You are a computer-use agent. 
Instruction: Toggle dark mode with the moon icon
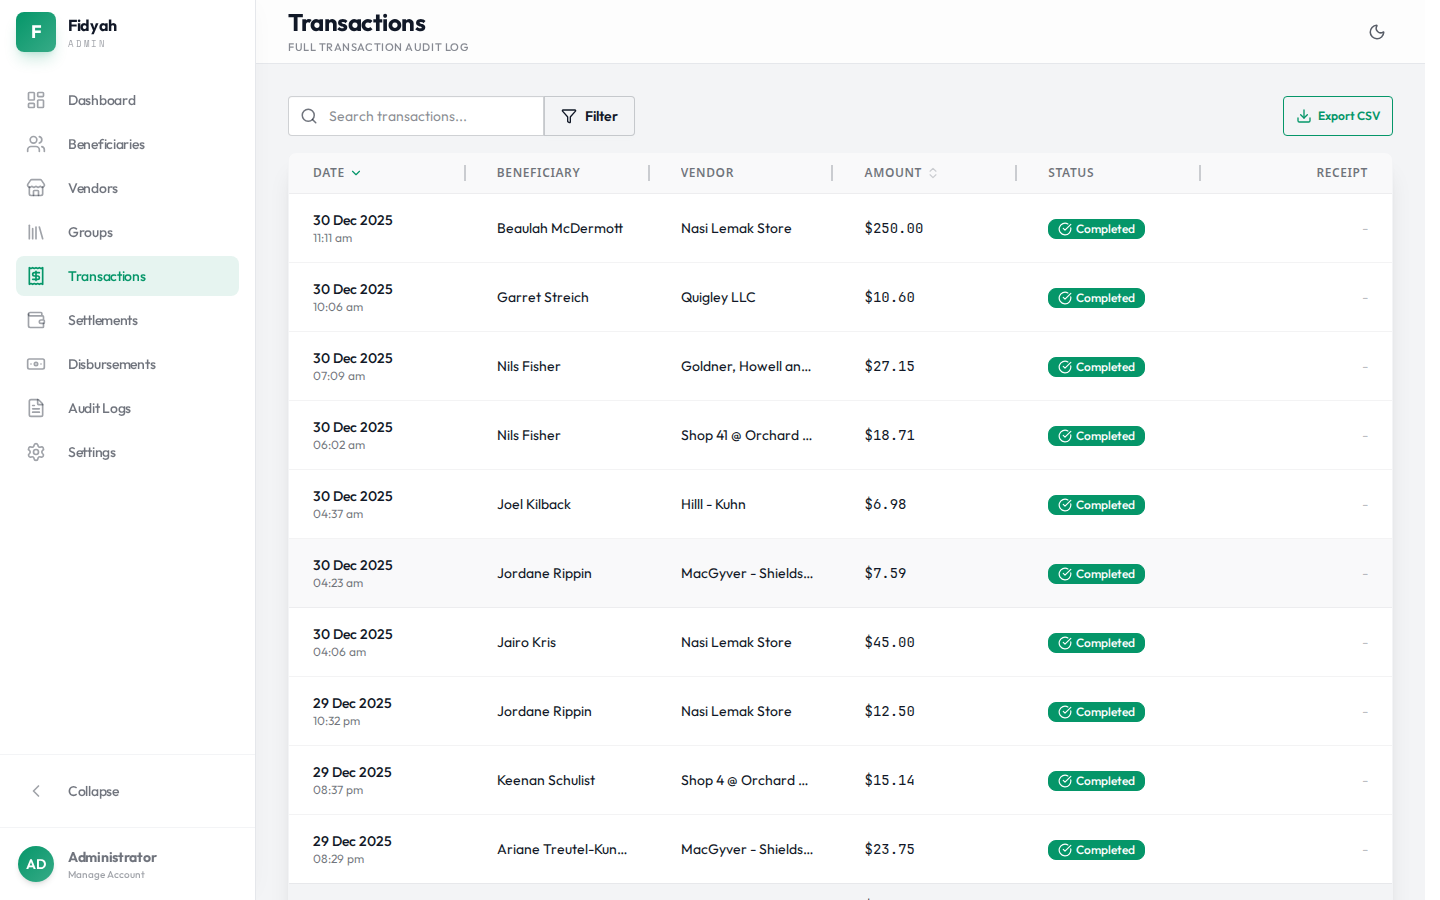[x=1377, y=32]
